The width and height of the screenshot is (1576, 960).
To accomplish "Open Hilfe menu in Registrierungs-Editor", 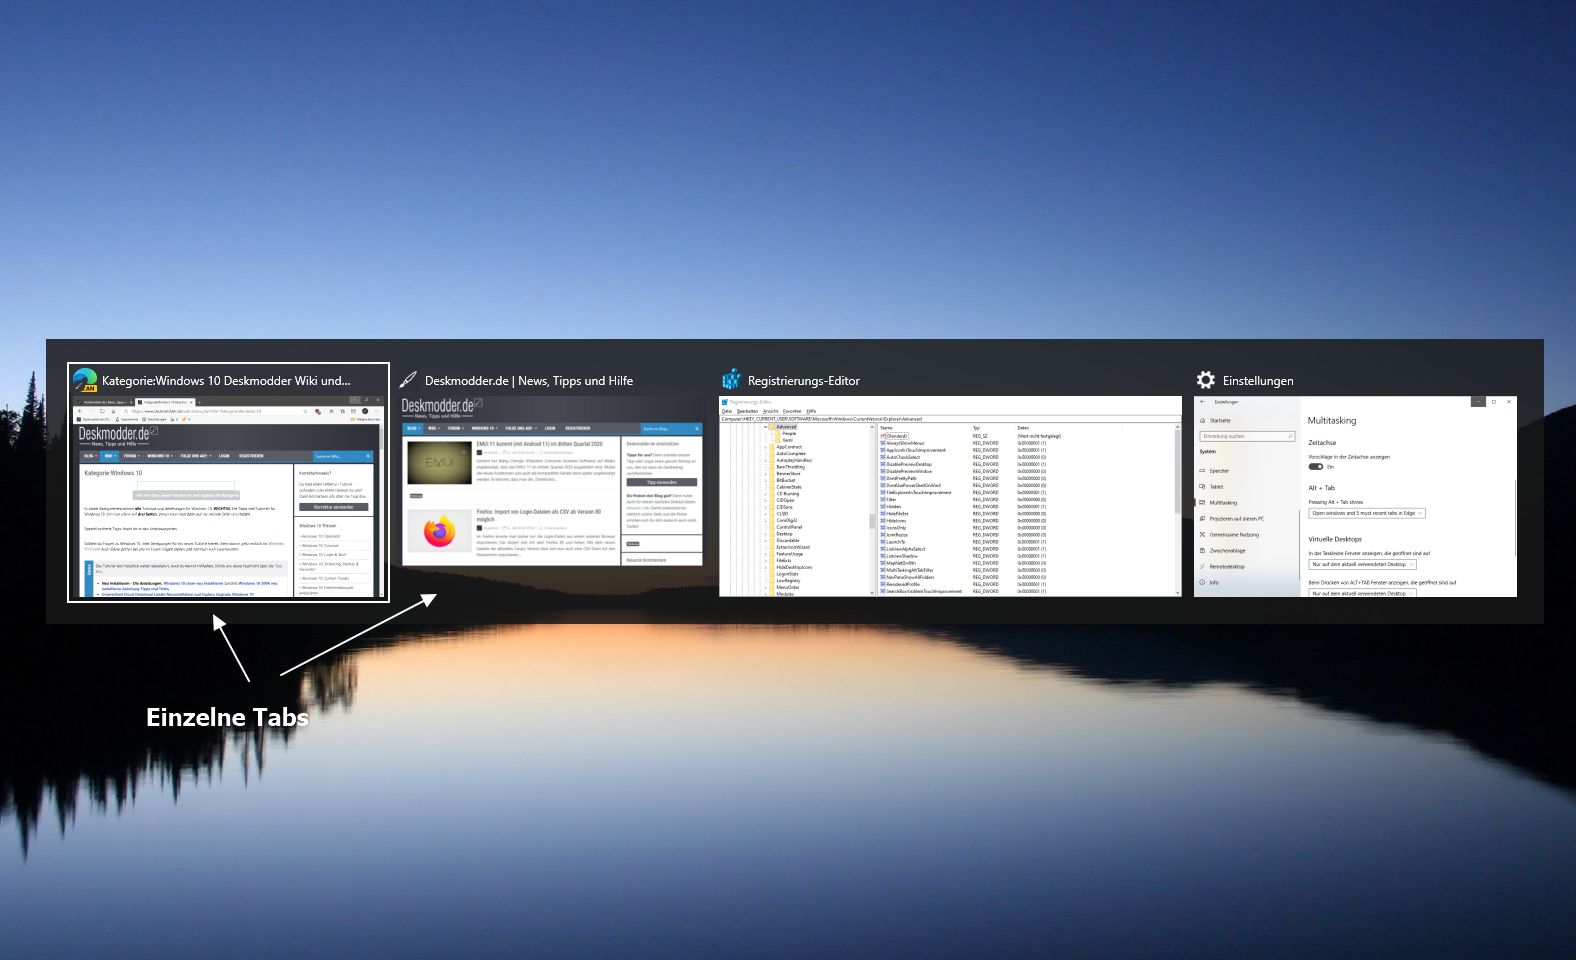I will (811, 411).
